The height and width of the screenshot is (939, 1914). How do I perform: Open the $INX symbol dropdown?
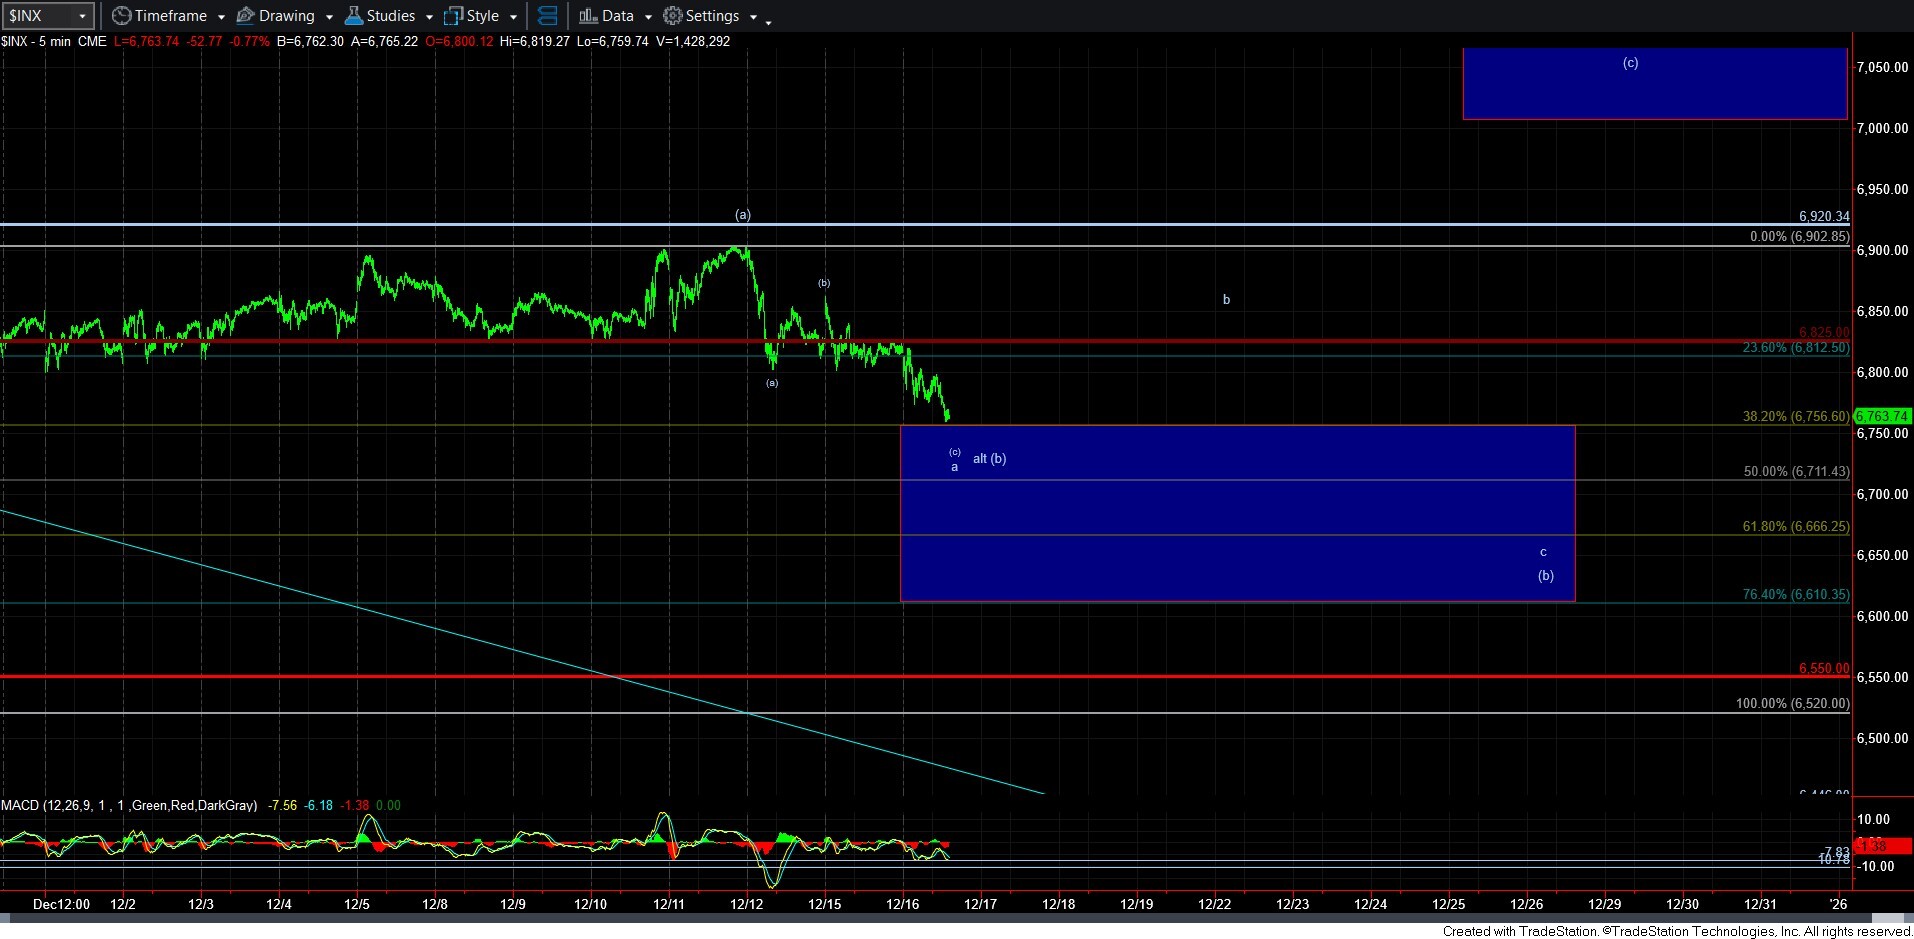tap(82, 16)
